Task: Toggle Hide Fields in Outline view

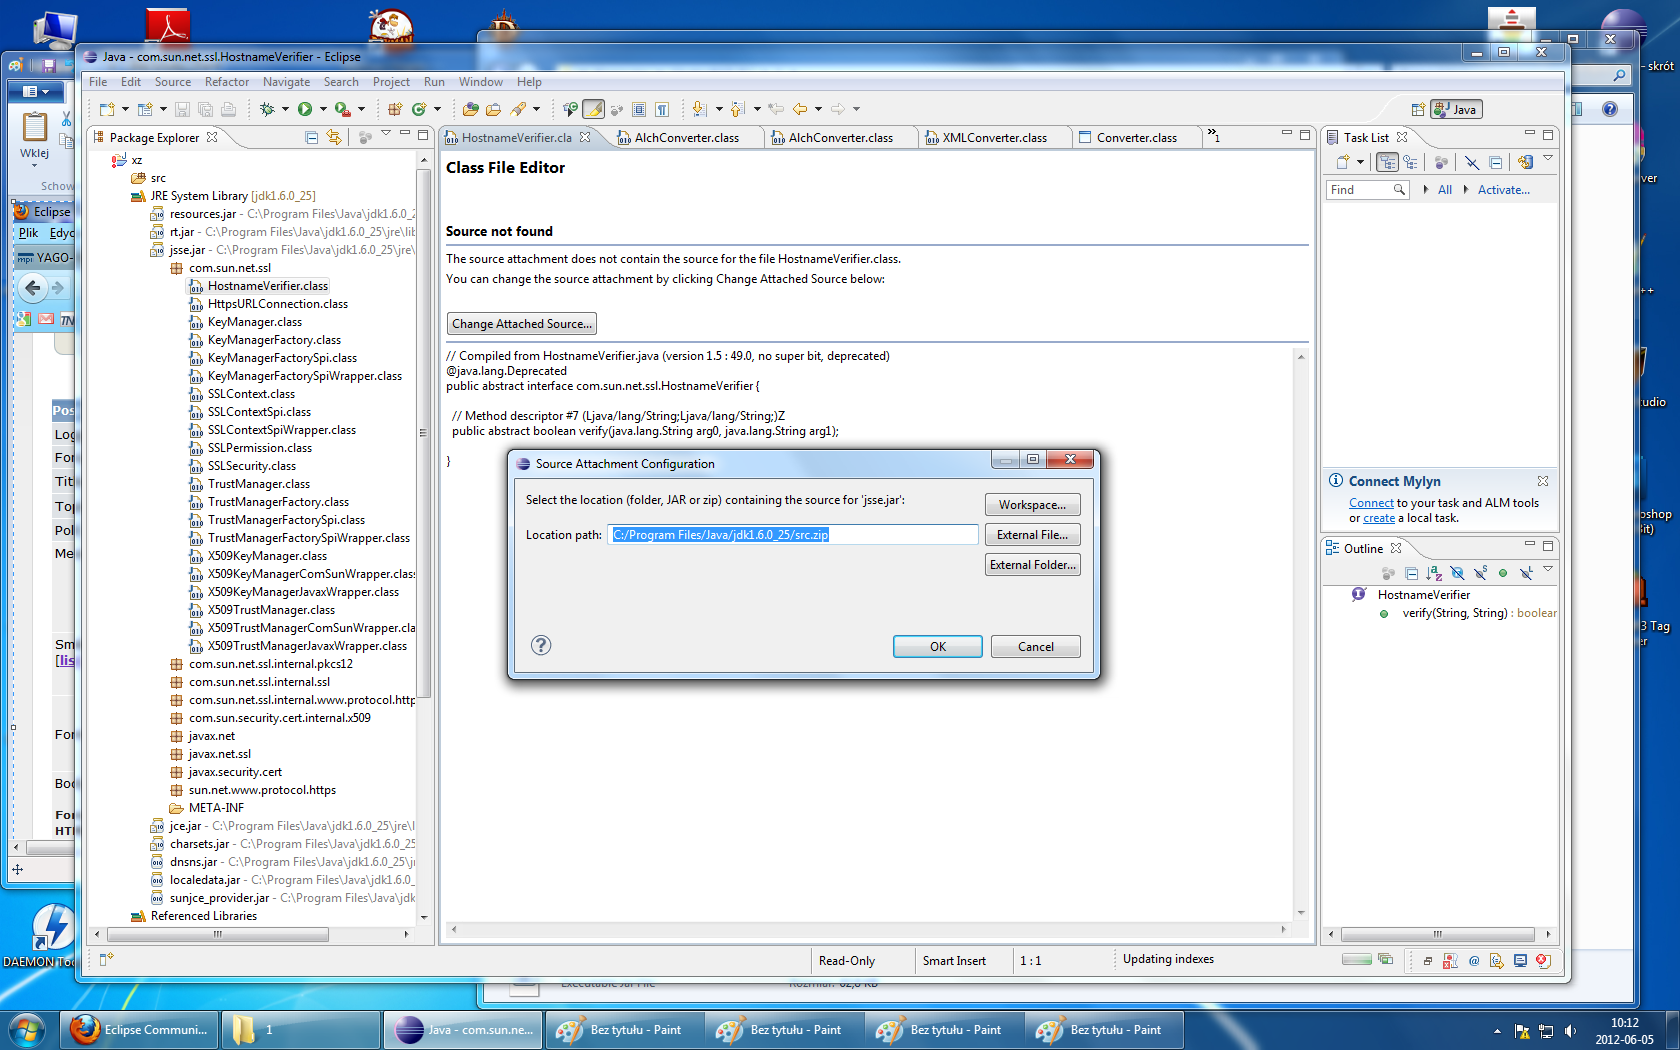Action: click(1457, 573)
